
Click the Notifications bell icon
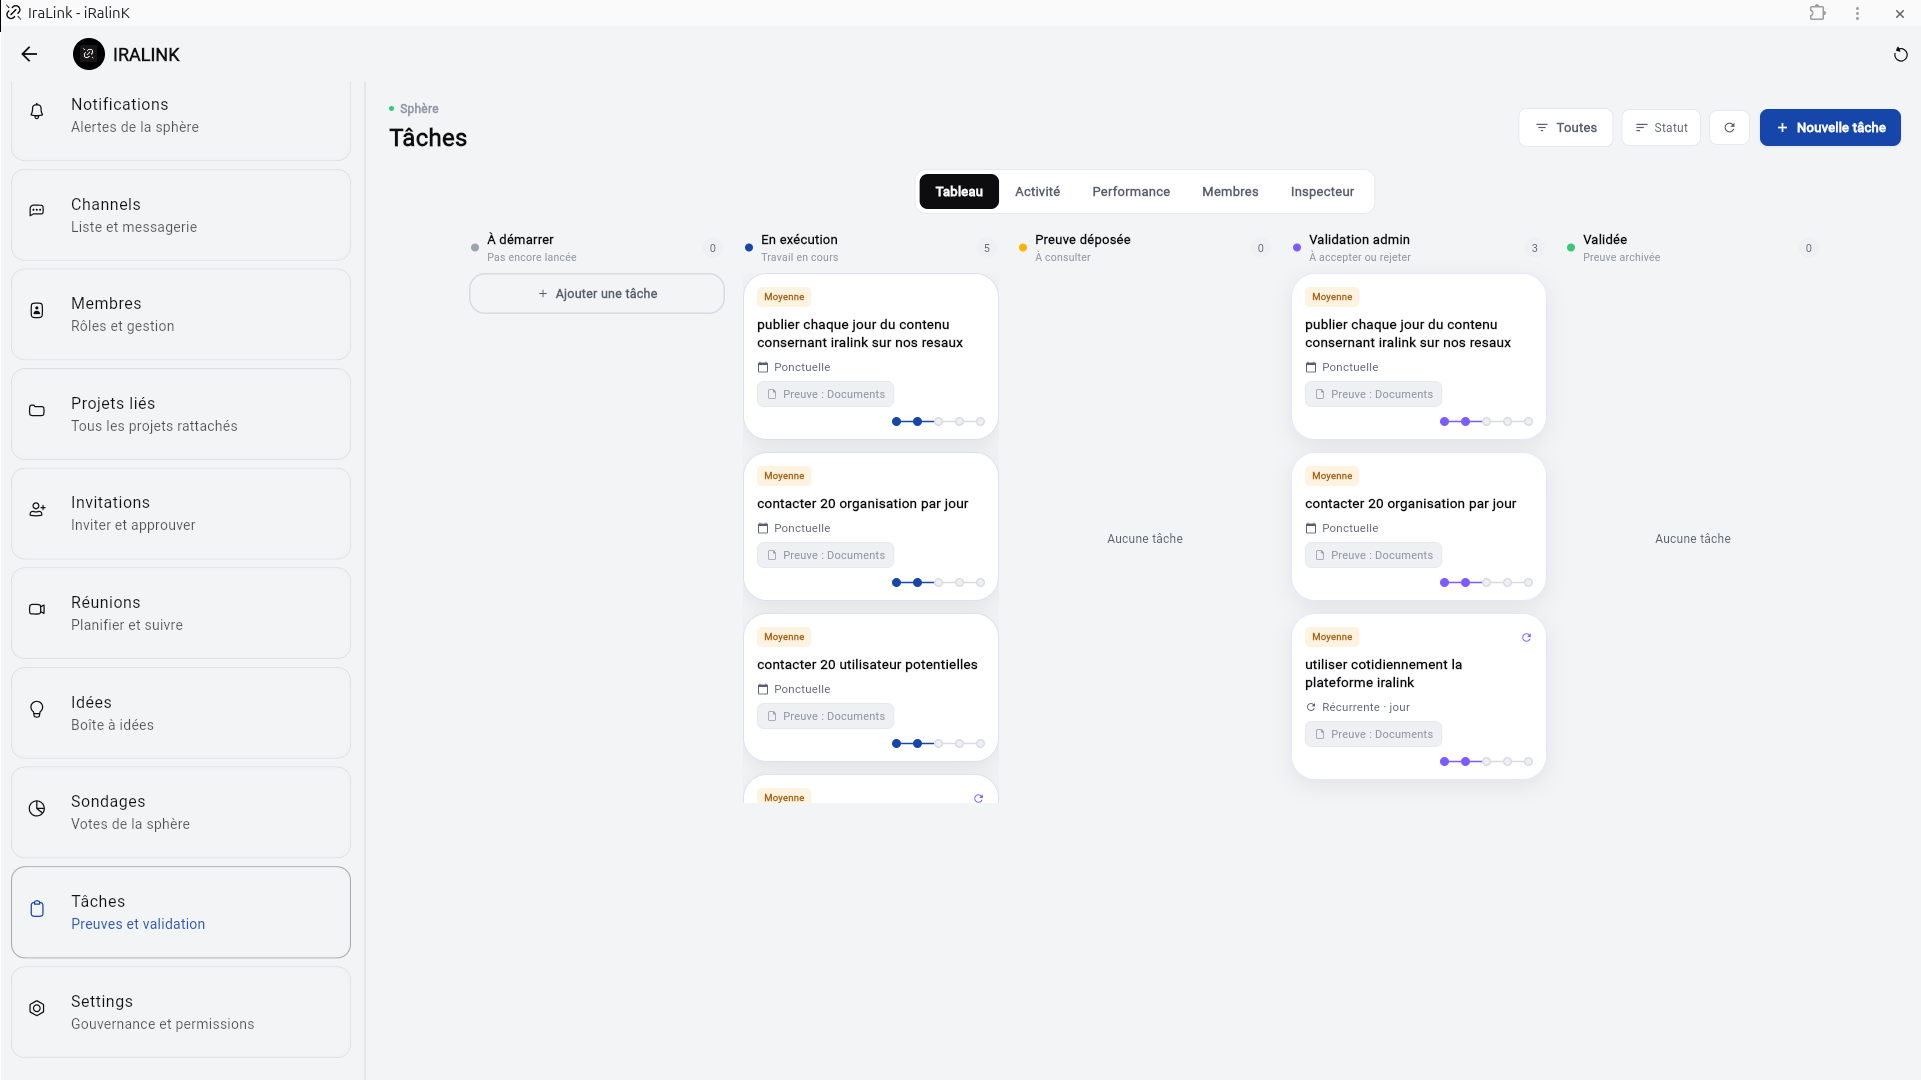pos(37,111)
